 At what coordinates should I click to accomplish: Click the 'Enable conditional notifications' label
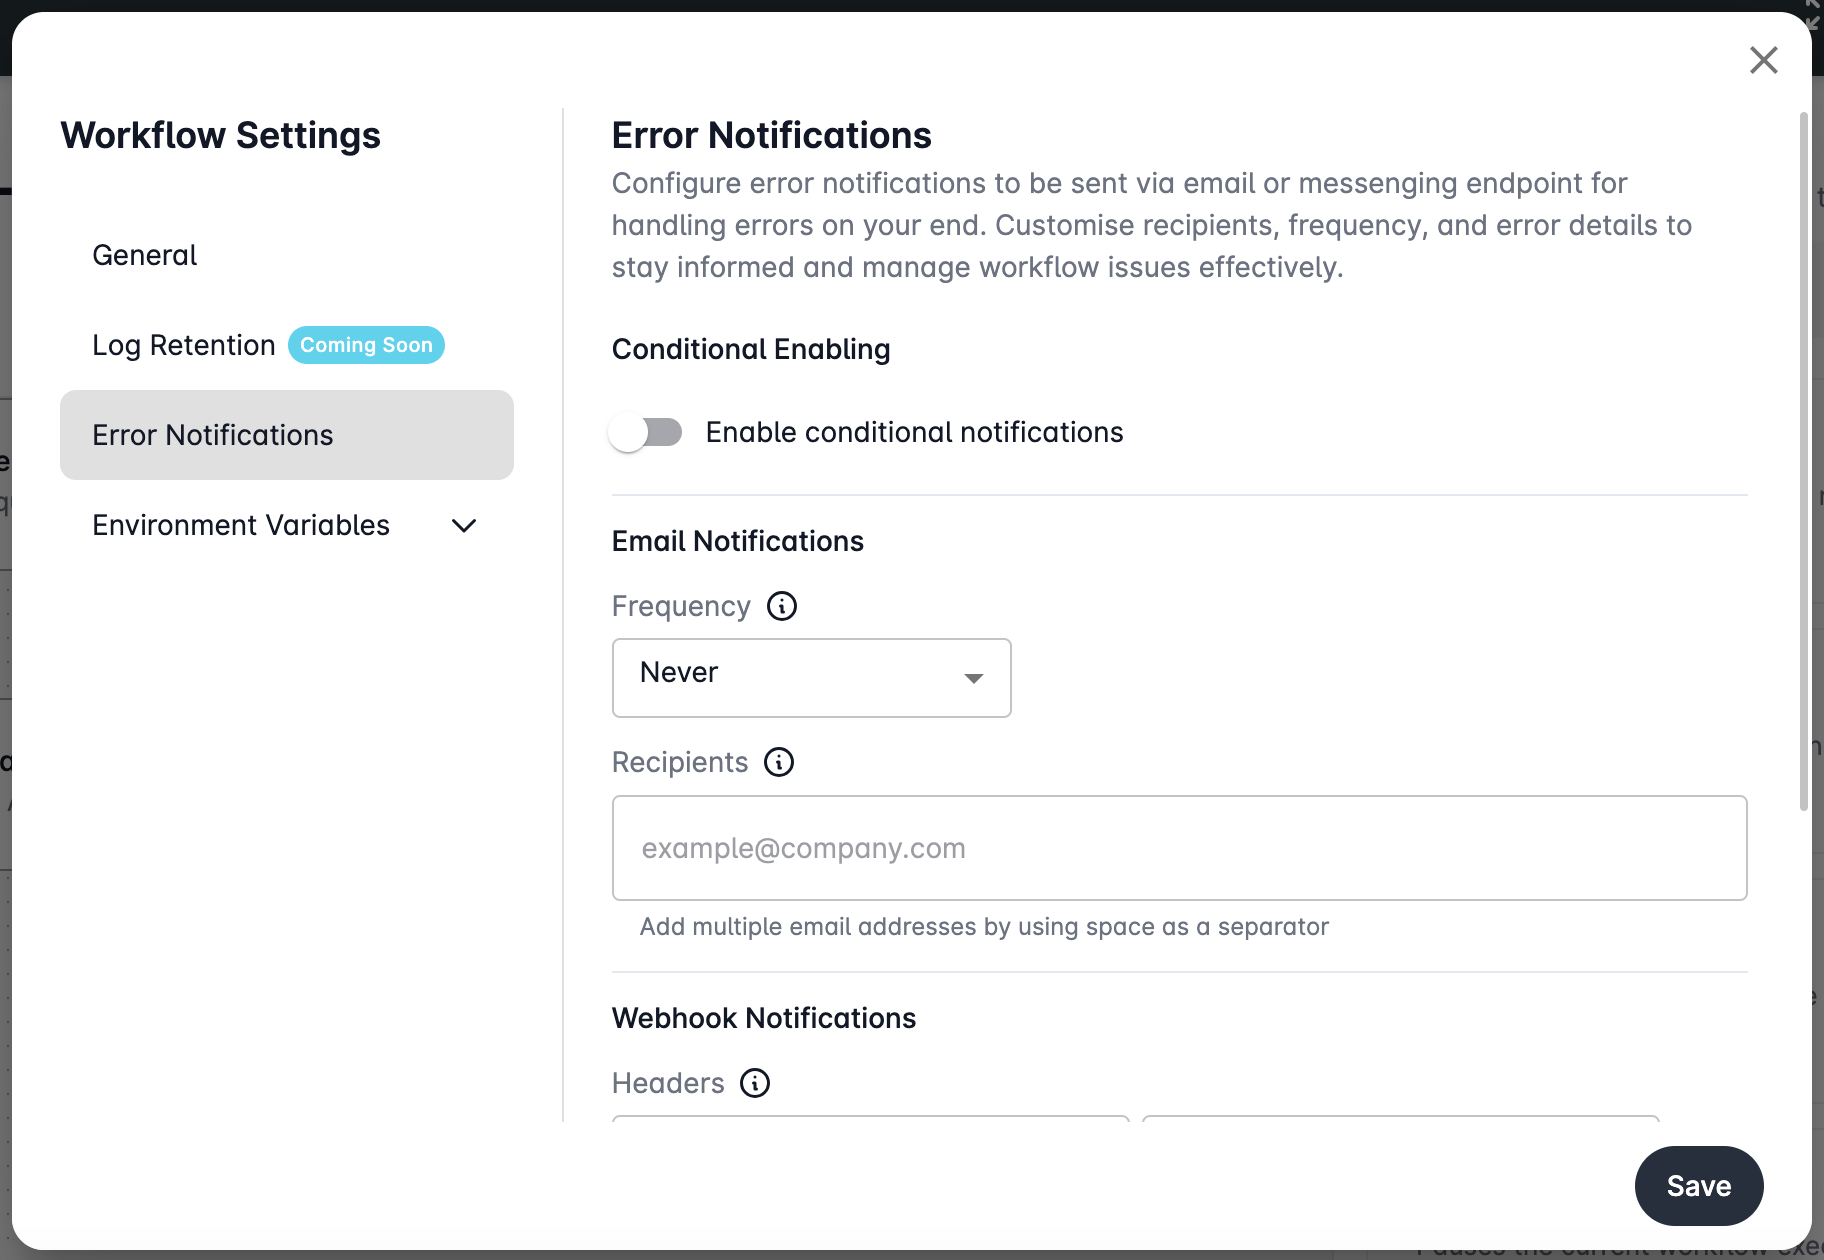[x=914, y=432]
